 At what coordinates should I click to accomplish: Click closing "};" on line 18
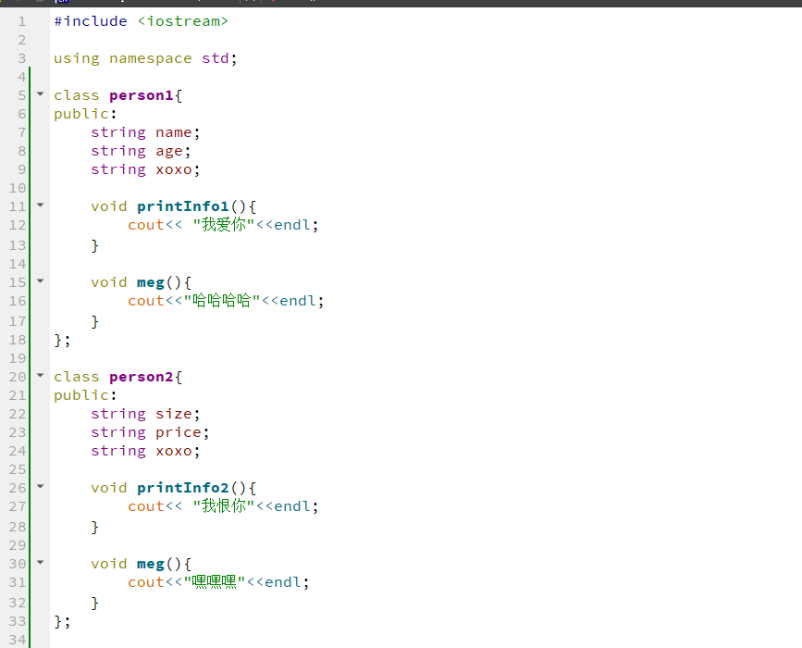pos(62,340)
